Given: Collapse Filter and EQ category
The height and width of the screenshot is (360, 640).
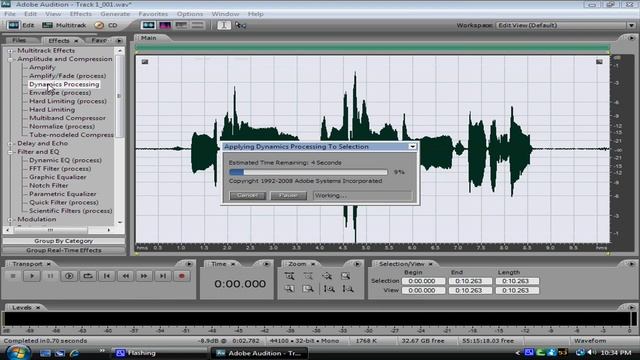Looking at the screenshot, I should pyautogui.click(x=10, y=152).
